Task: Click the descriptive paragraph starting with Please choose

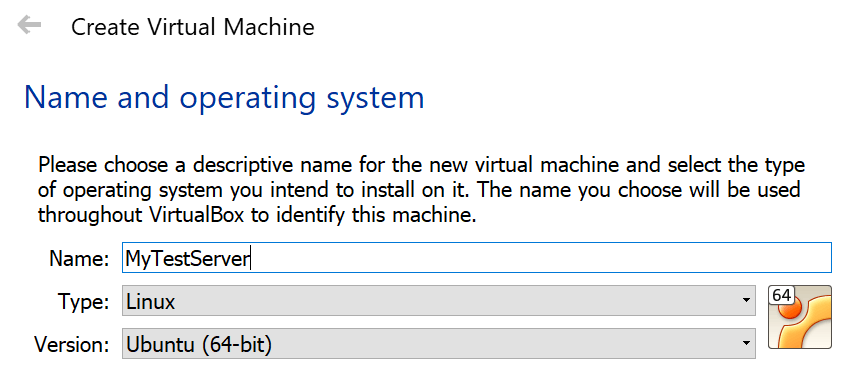Action: click(x=421, y=190)
